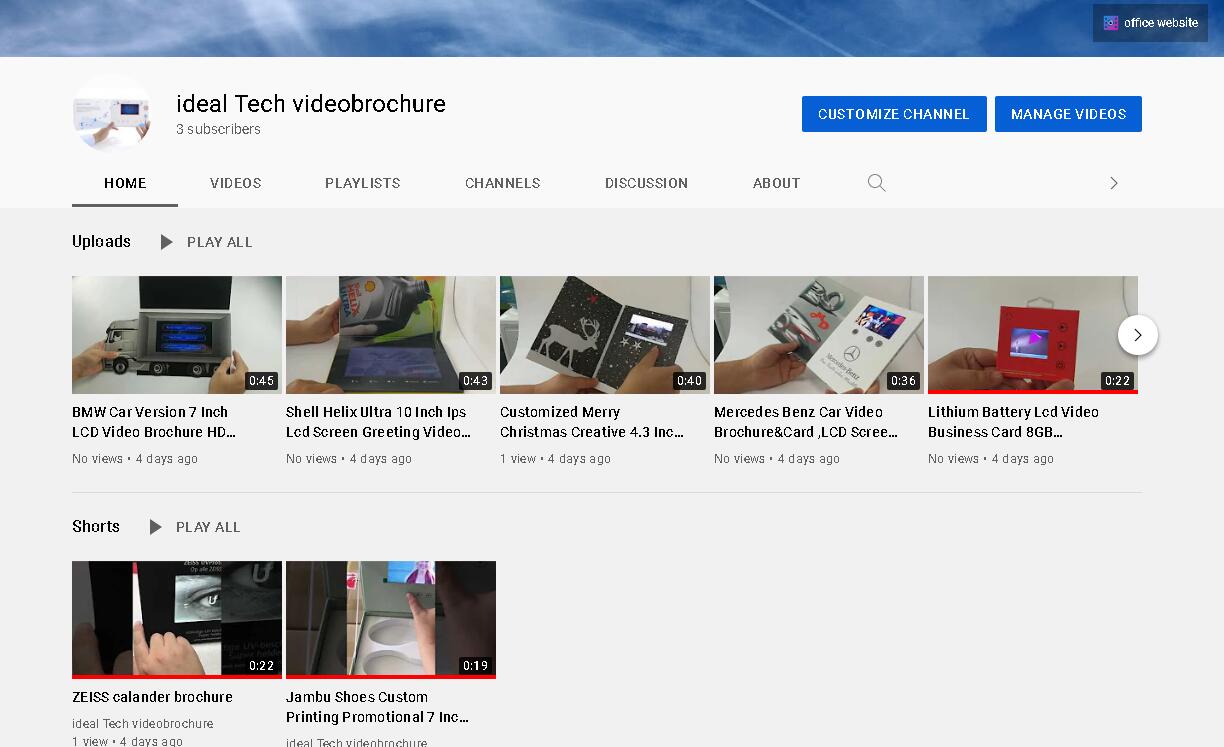This screenshot has height=747, width=1224.
Task: Open the ZEISS calander brochure thumbnail
Action: point(177,620)
